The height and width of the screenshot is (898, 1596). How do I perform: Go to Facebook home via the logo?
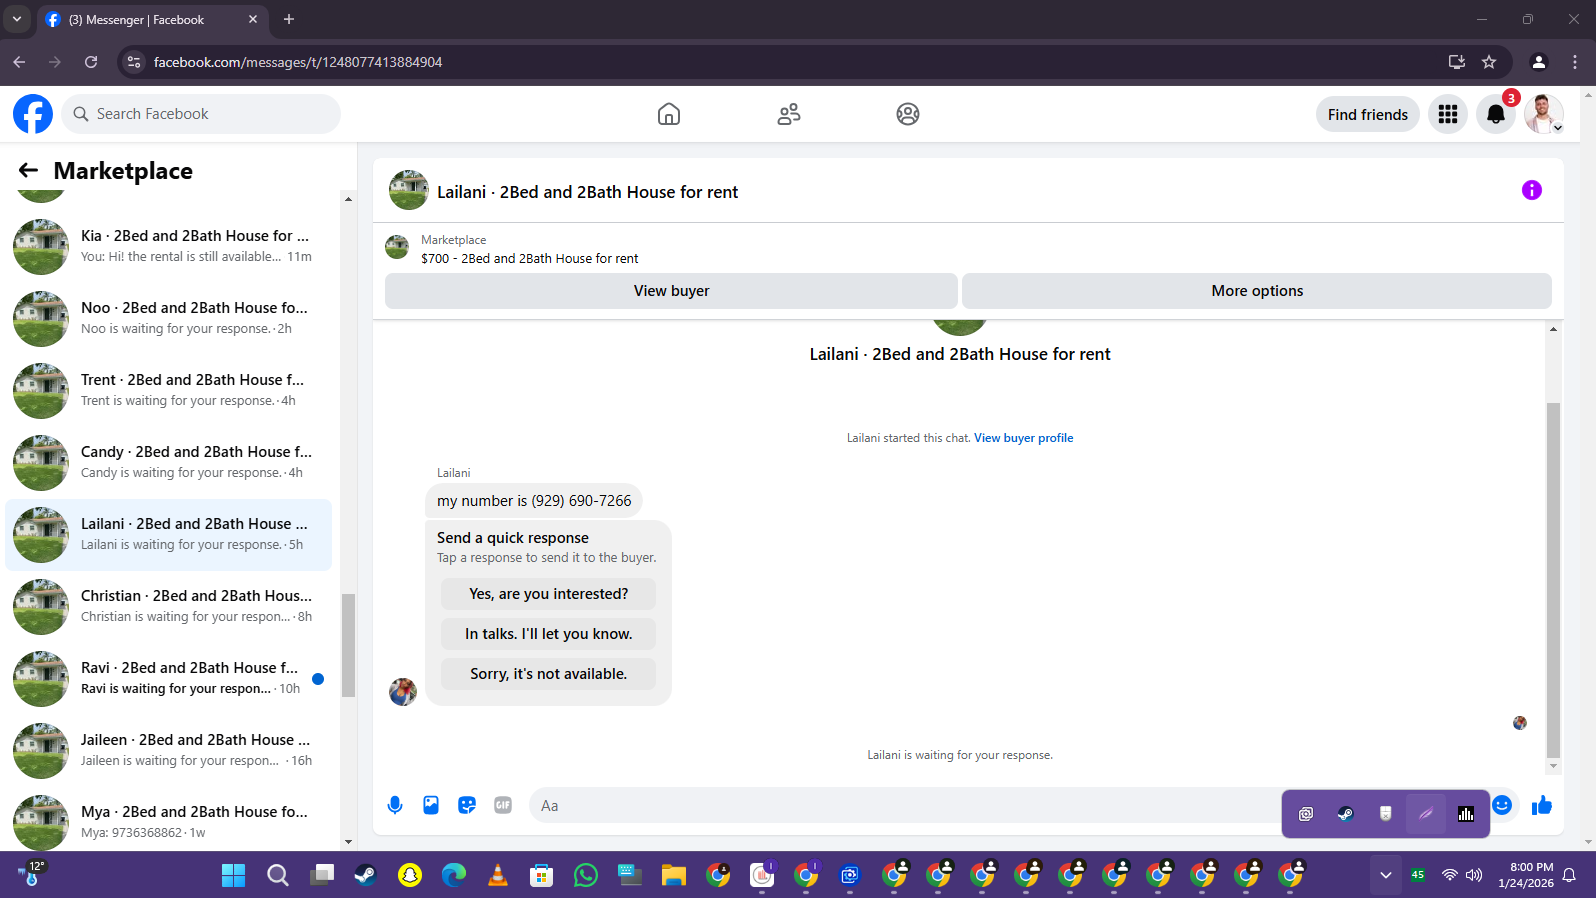(x=33, y=114)
